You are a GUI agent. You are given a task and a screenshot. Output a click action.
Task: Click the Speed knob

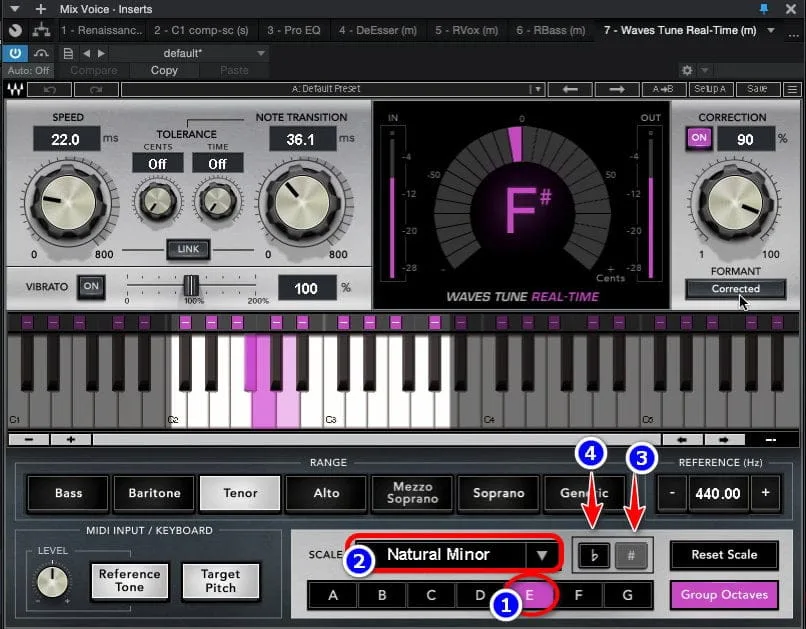tap(68, 202)
